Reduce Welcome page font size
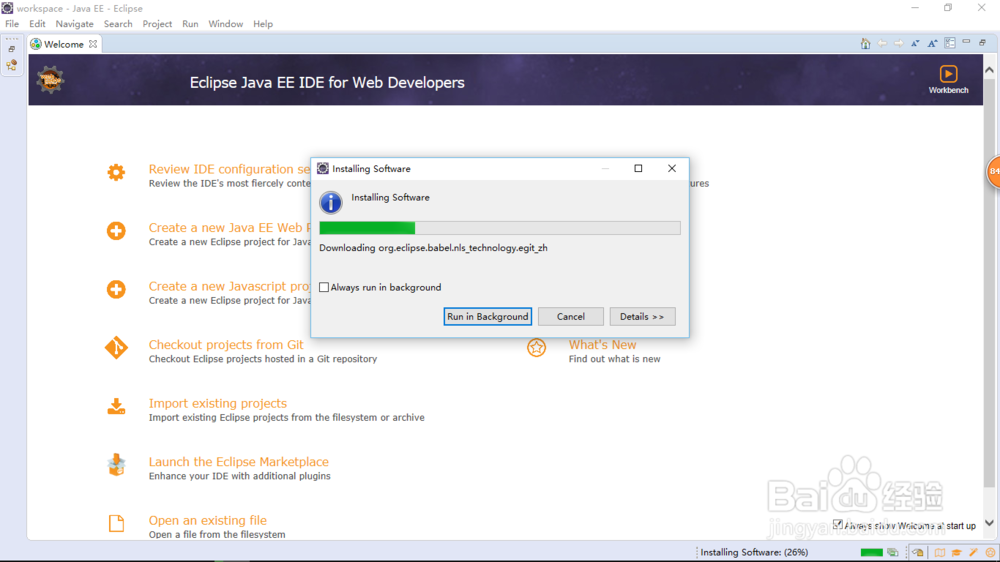 [915, 43]
